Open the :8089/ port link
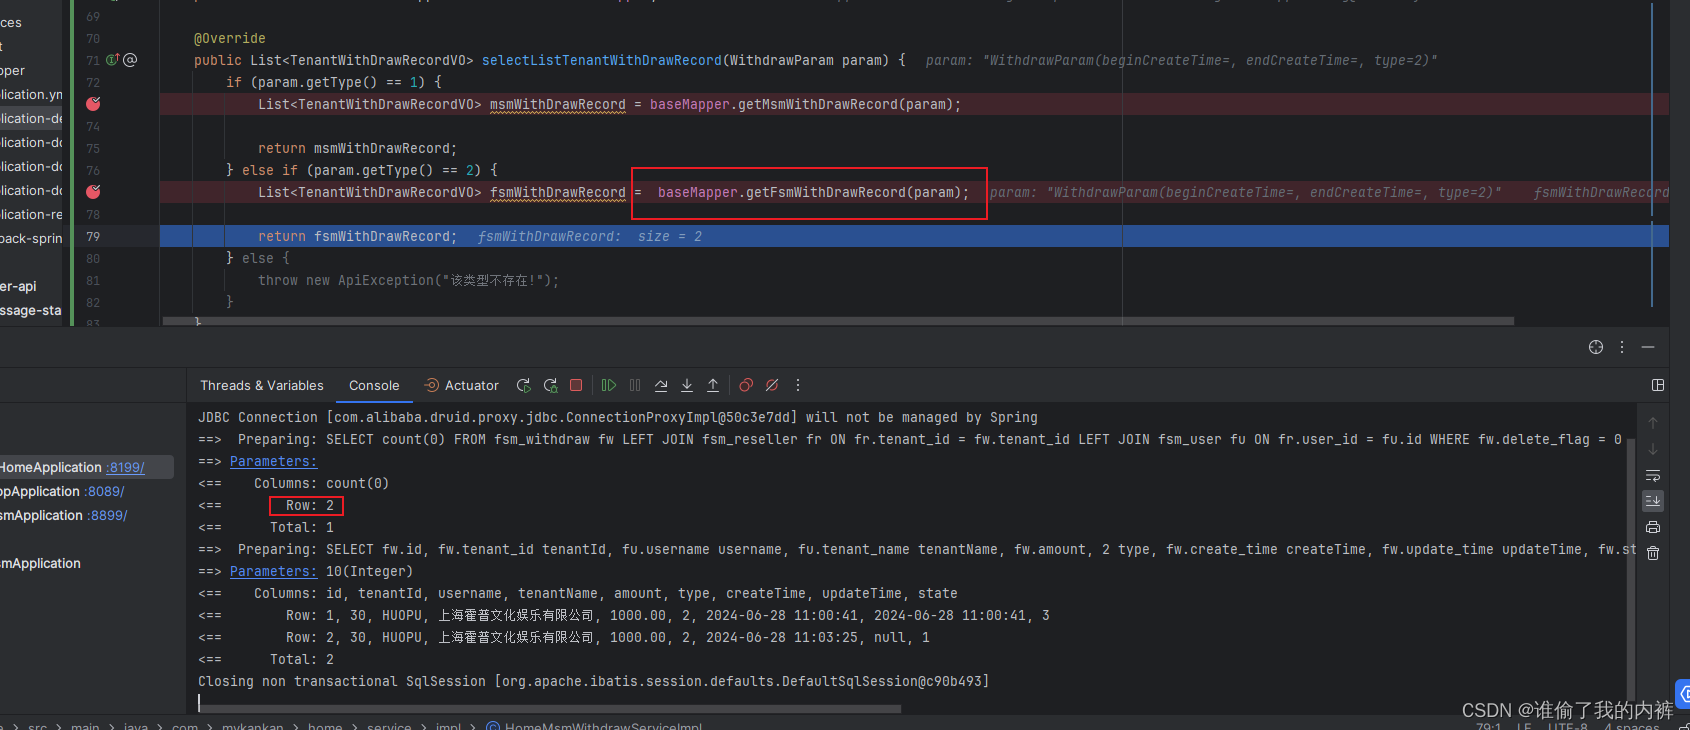Image resolution: width=1690 pixels, height=730 pixels. pos(105,491)
